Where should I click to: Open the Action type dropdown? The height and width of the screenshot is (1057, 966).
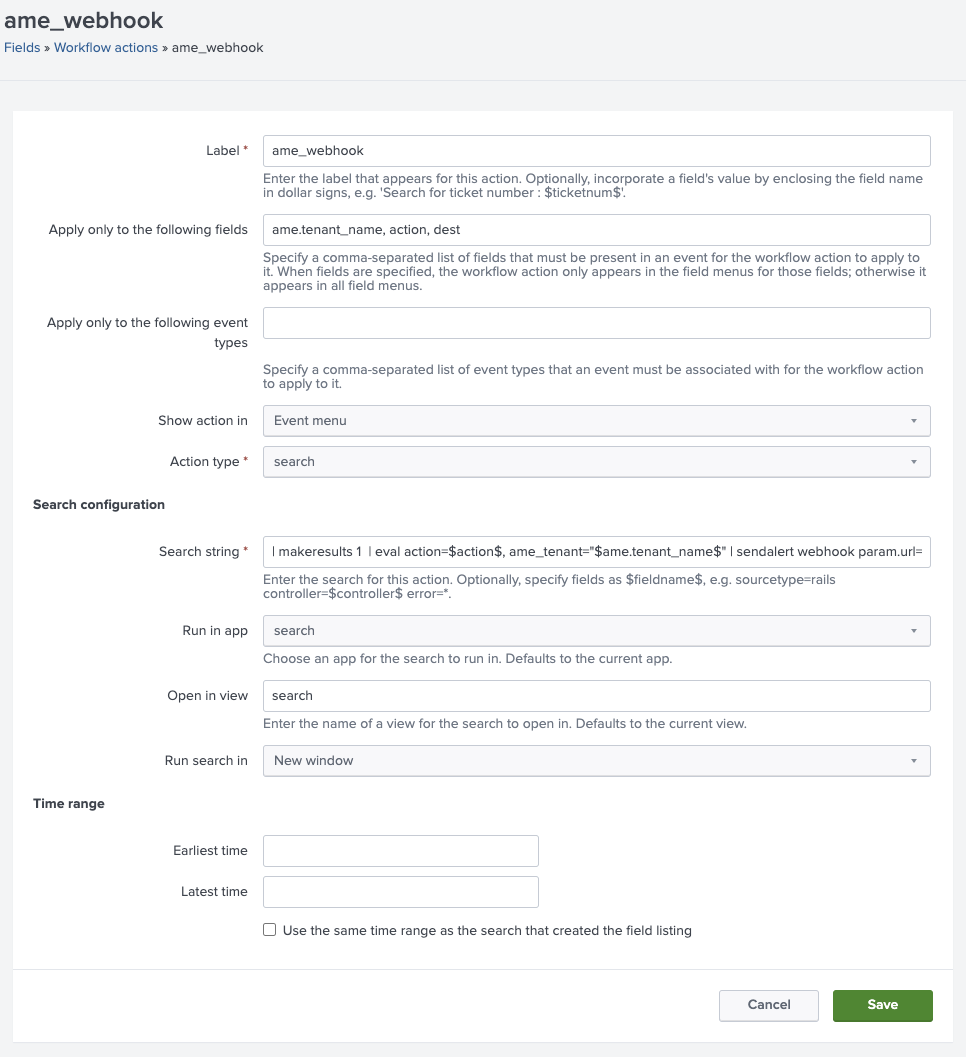point(595,462)
